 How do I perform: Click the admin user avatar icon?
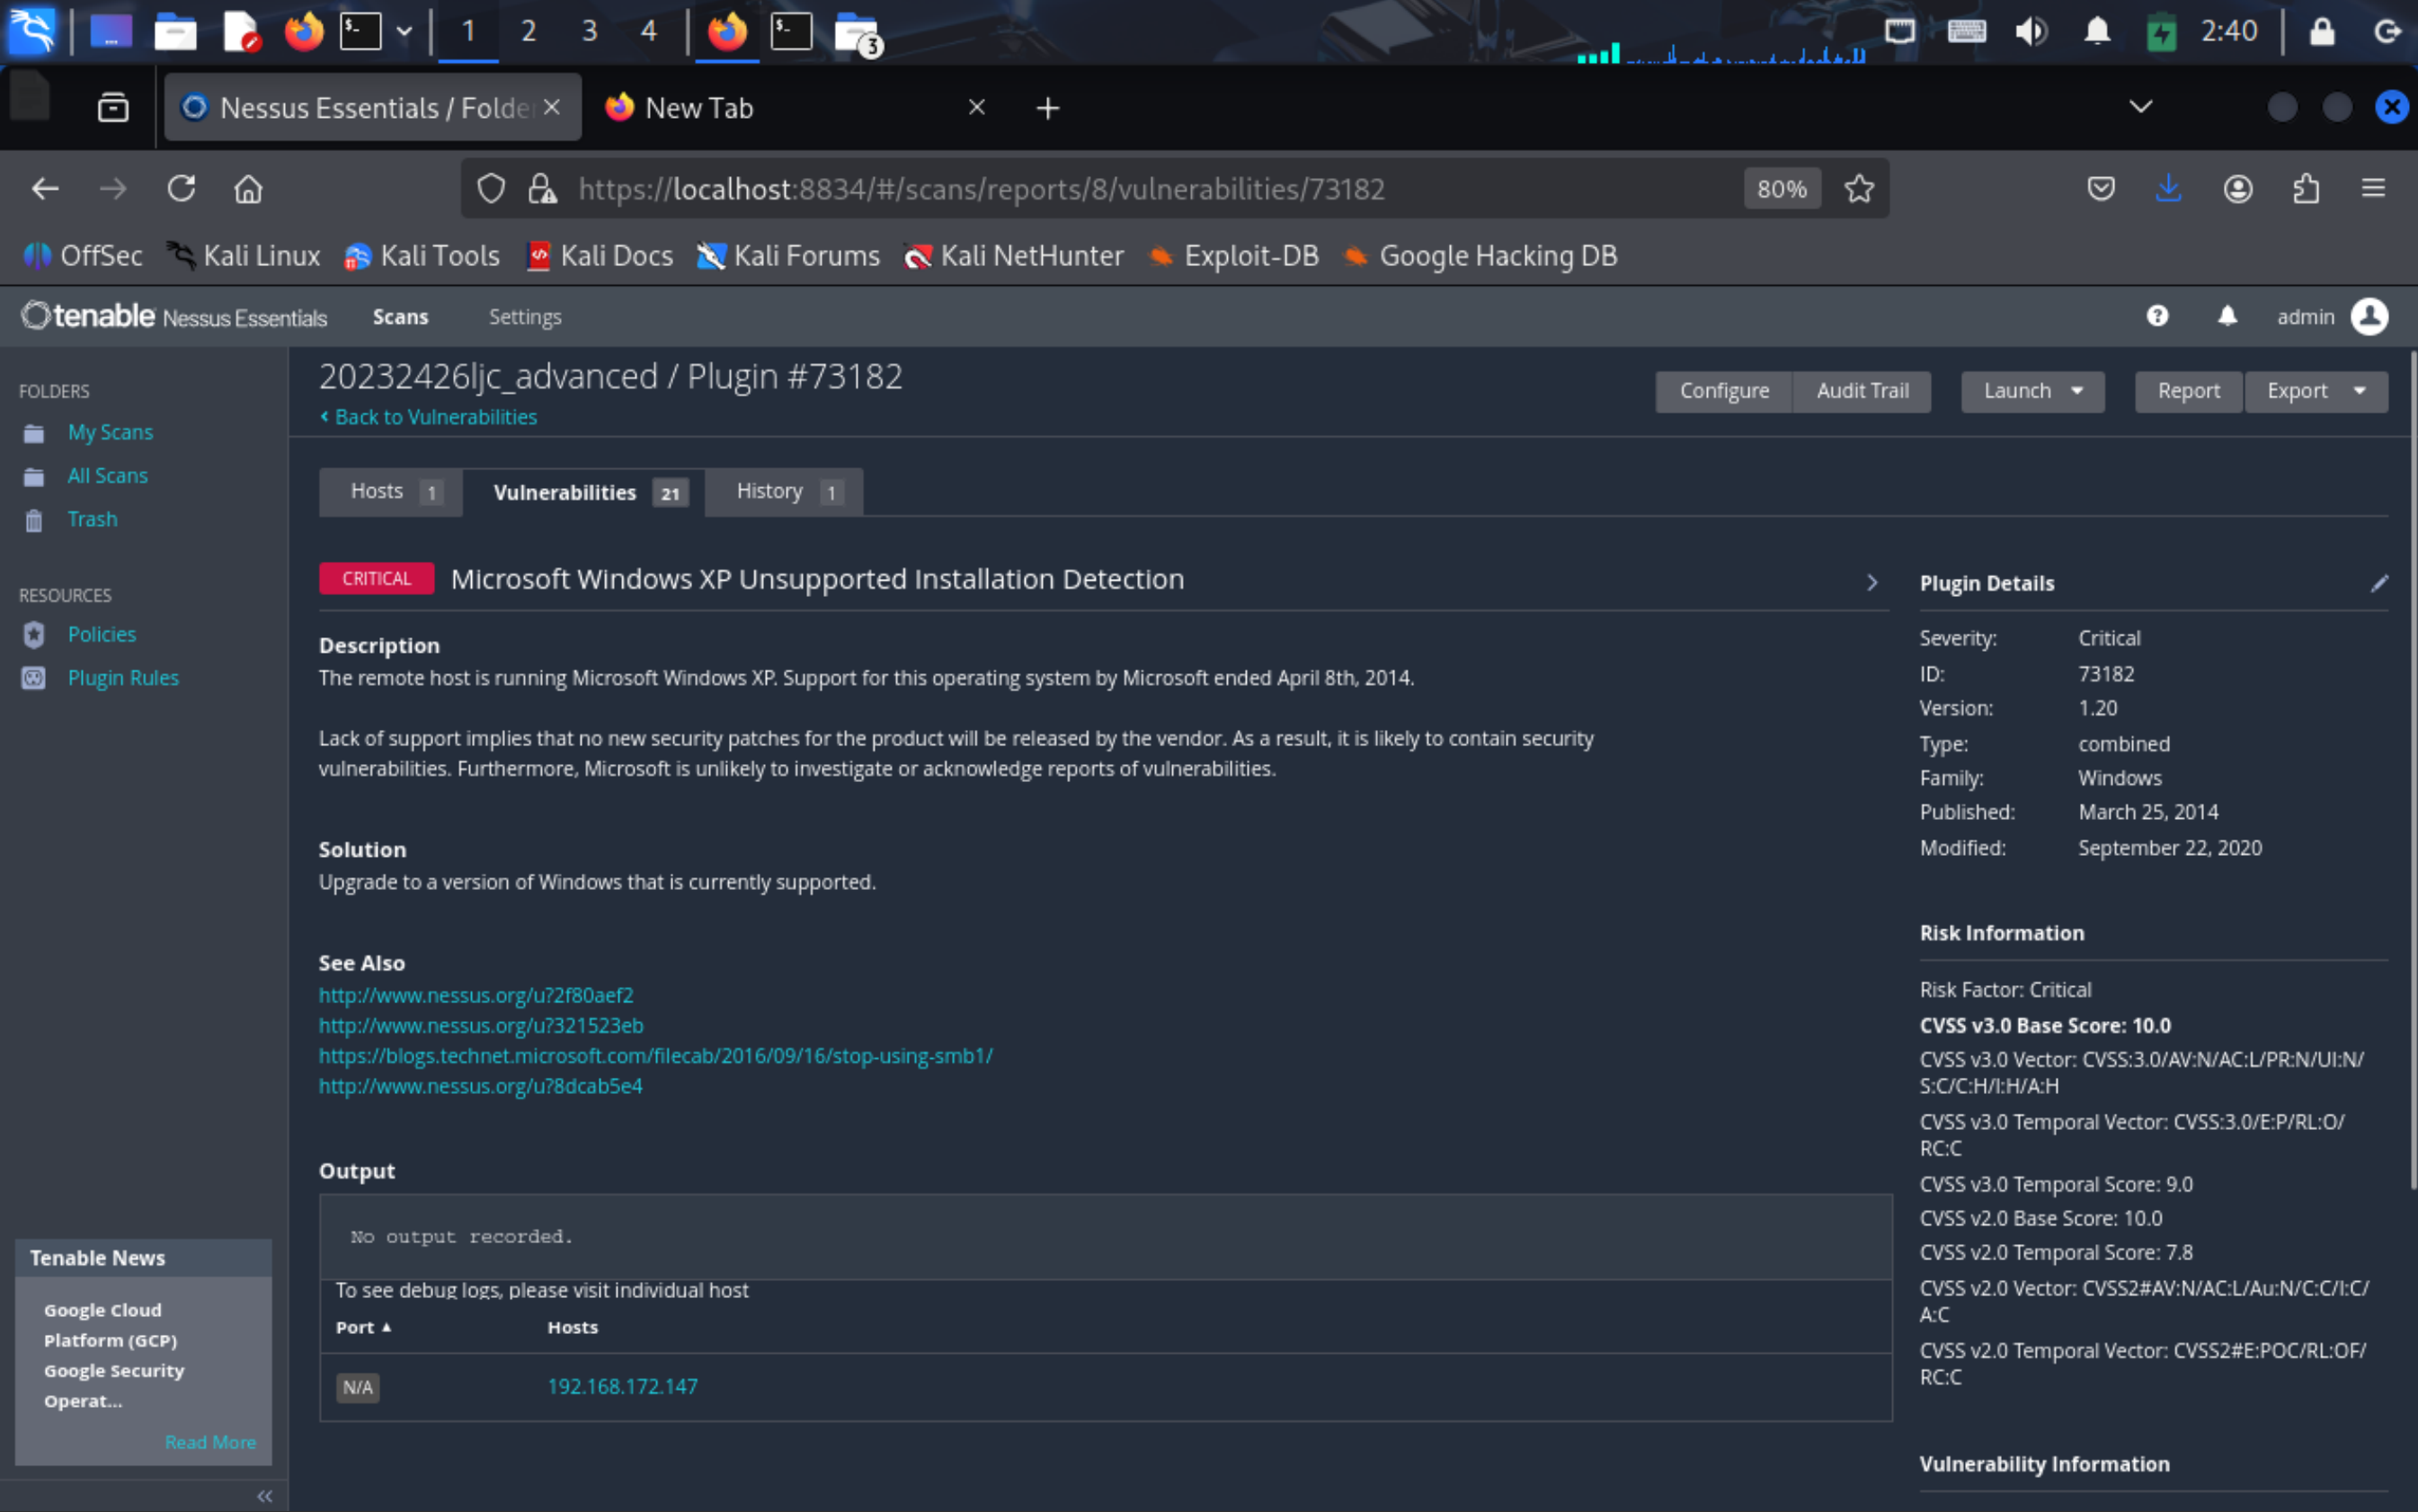click(2369, 316)
